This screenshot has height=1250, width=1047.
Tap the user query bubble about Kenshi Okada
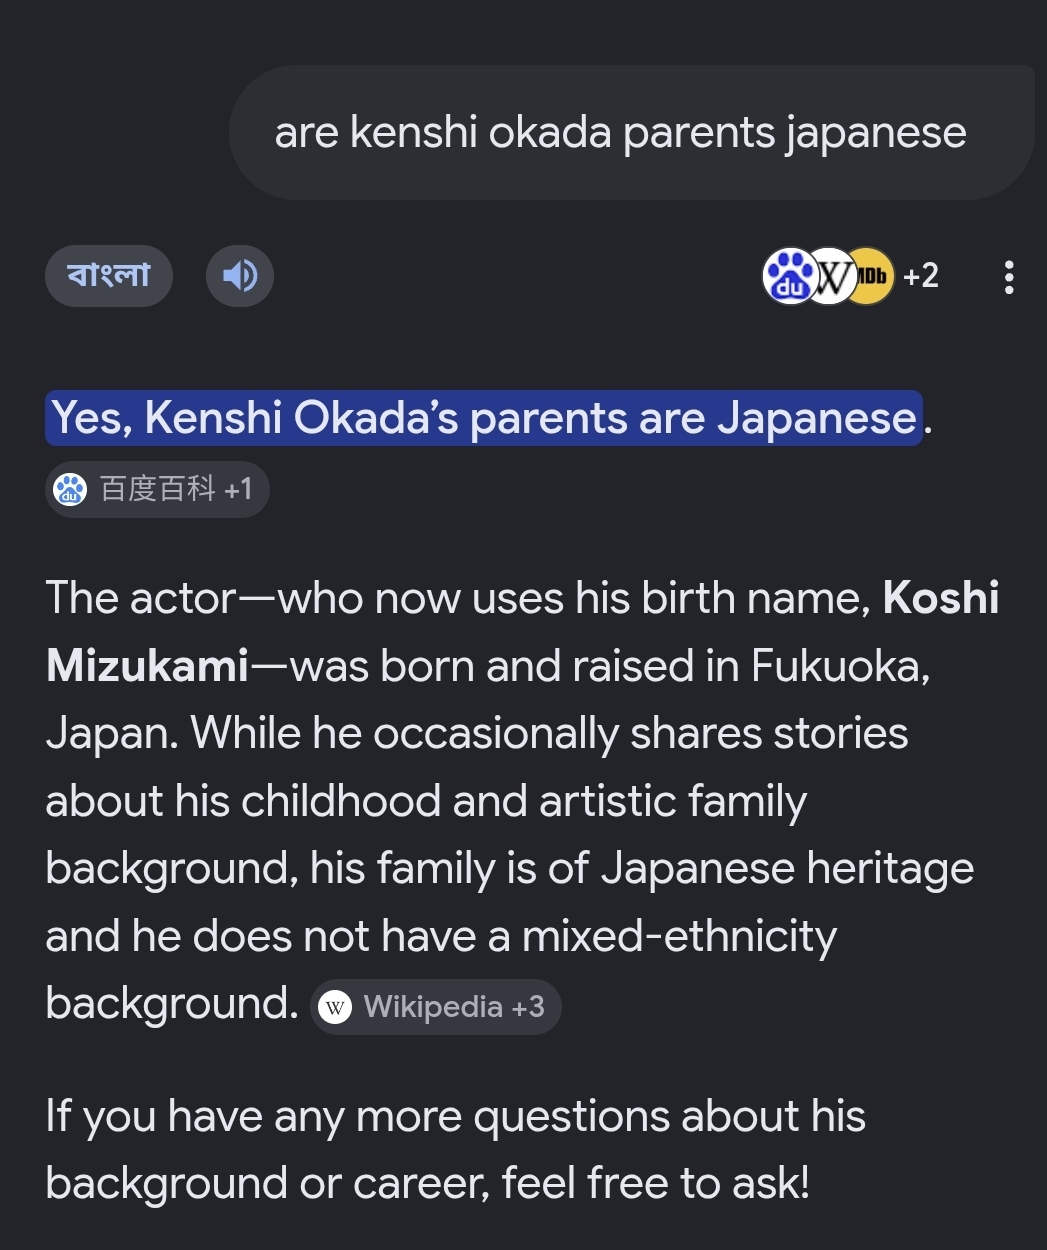tap(632, 133)
